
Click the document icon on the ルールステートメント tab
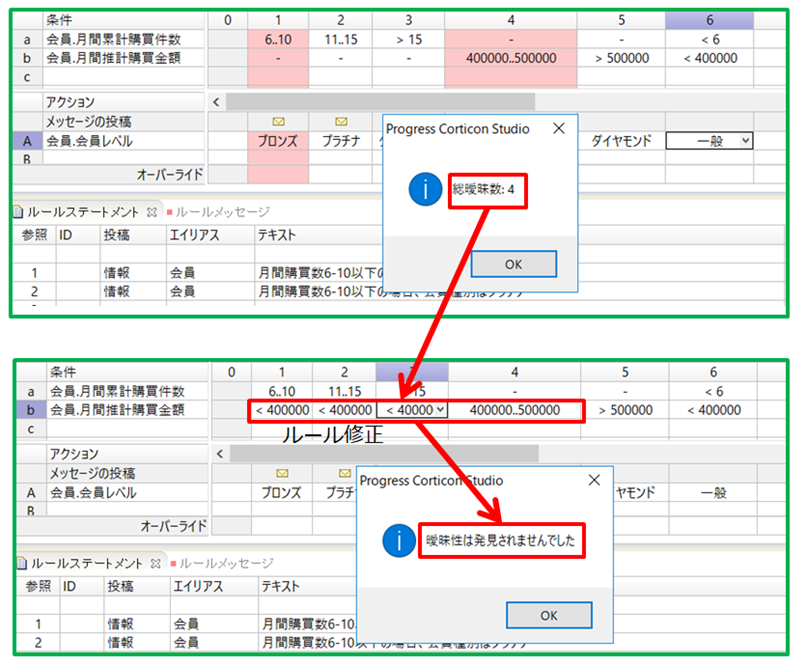(16, 211)
